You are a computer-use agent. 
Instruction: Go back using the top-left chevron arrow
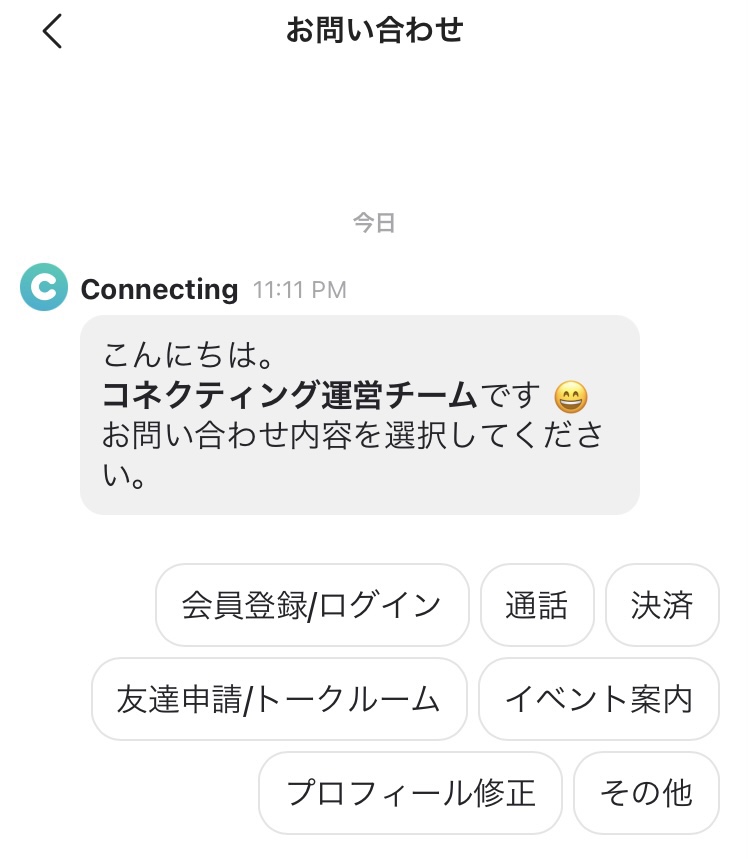[53, 31]
